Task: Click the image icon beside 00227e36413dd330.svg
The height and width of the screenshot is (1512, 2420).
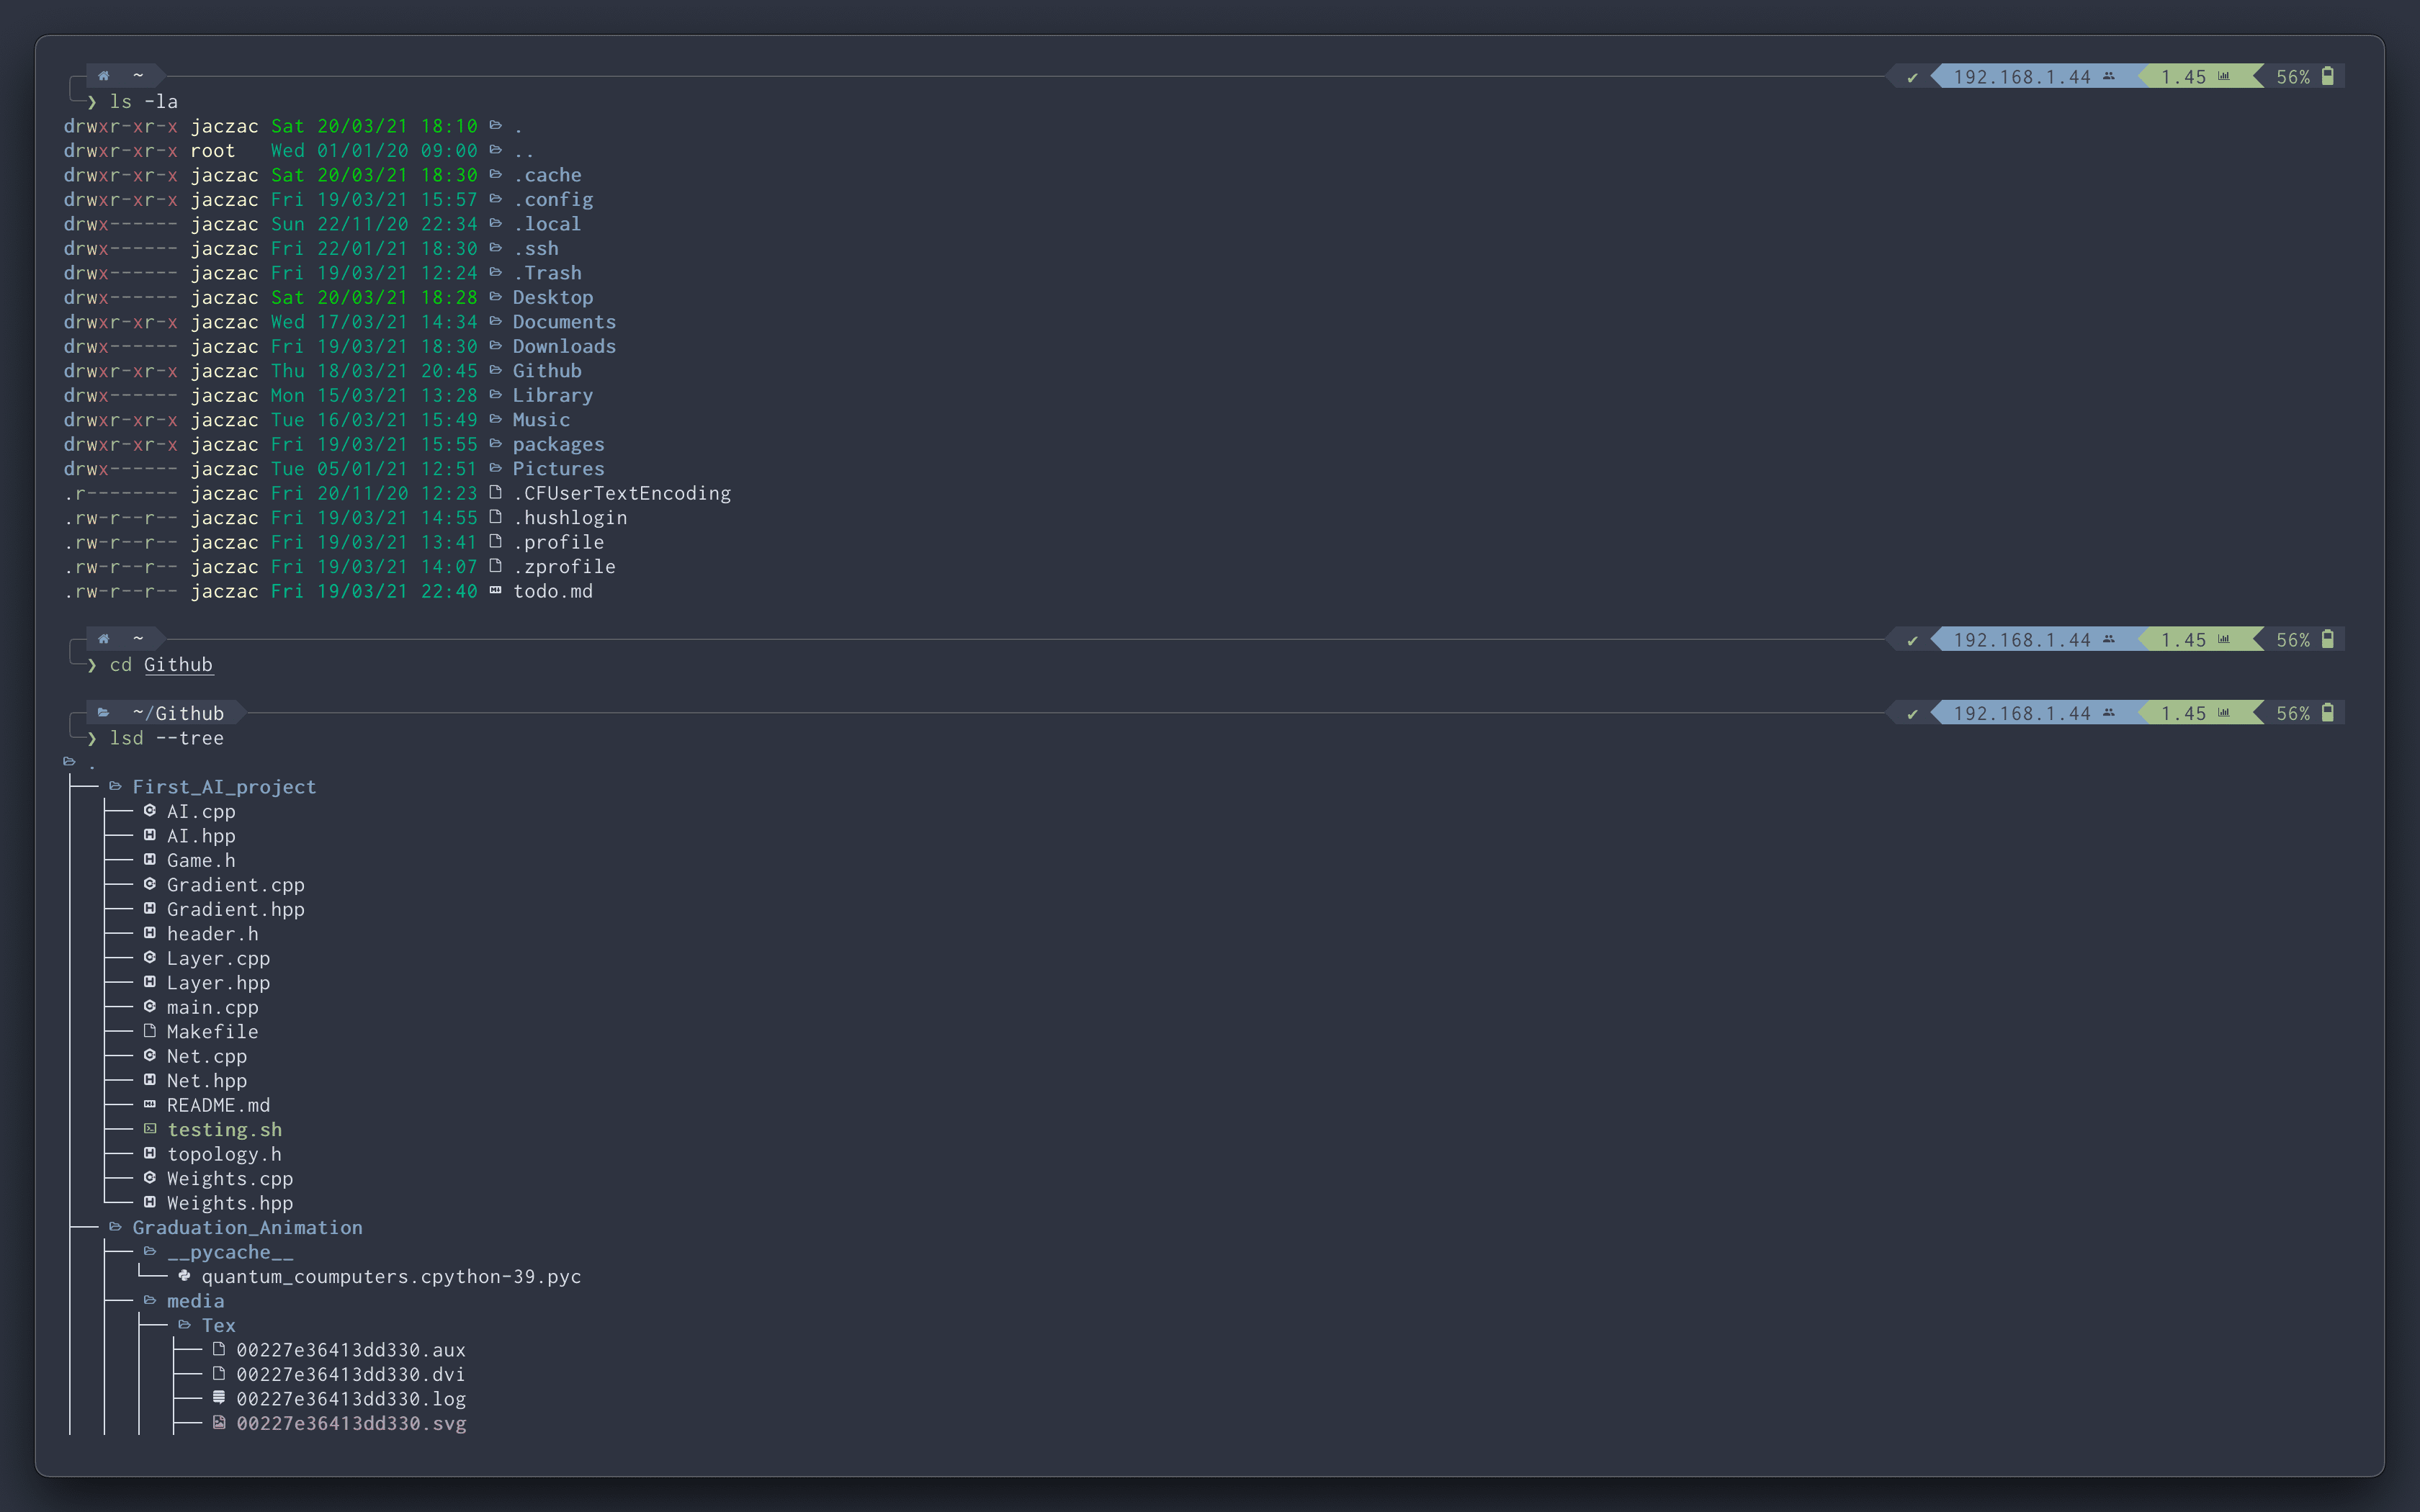Action: click(219, 1423)
